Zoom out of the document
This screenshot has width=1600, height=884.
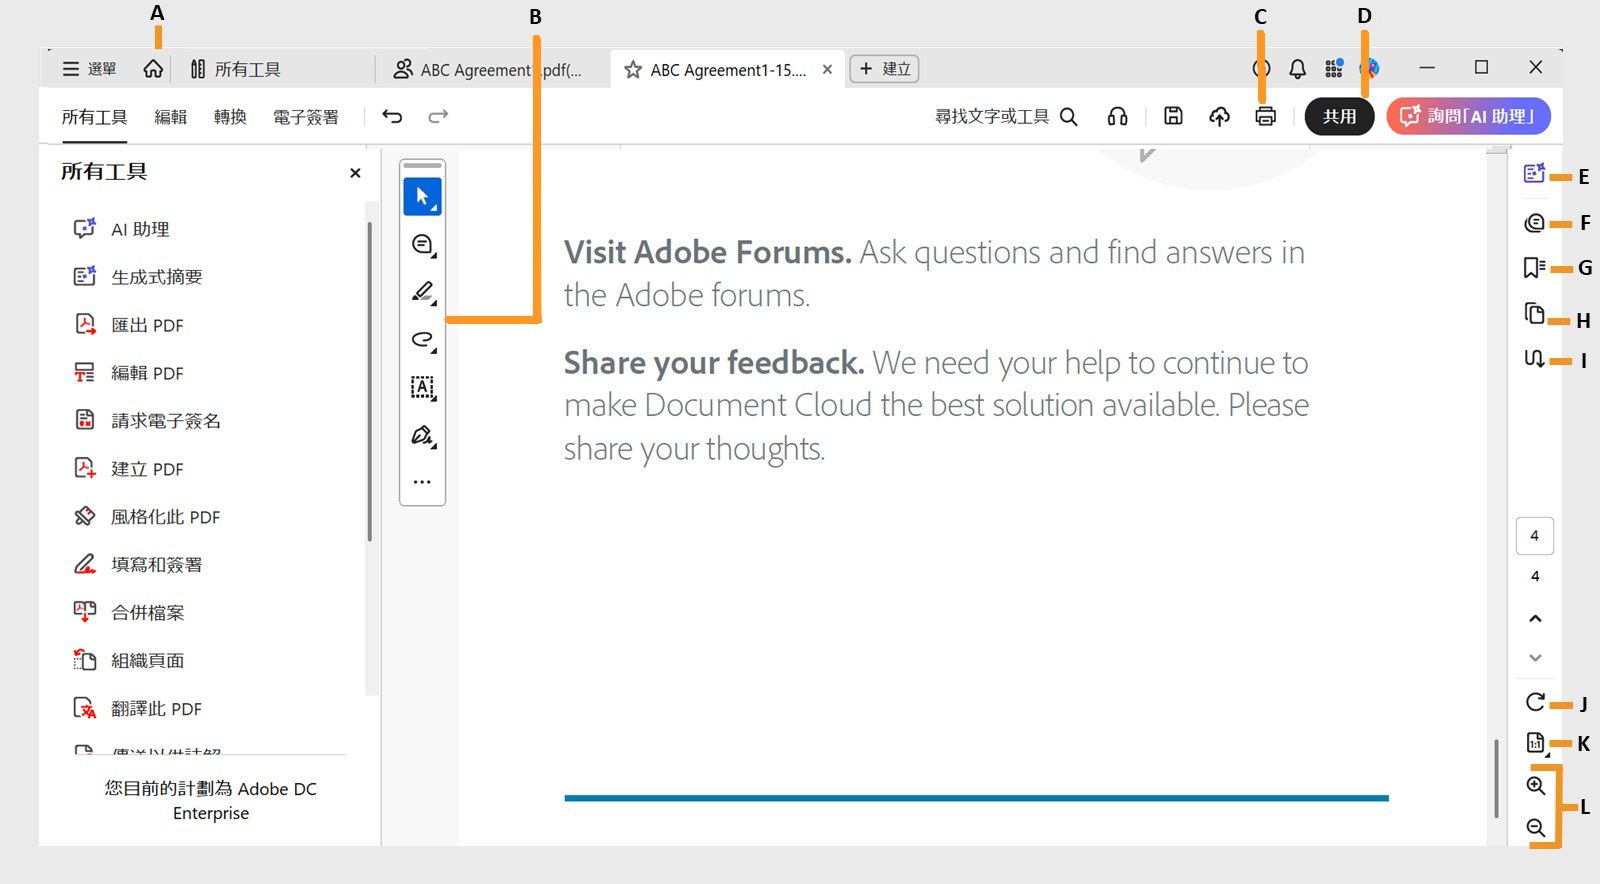pyautogui.click(x=1536, y=828)
